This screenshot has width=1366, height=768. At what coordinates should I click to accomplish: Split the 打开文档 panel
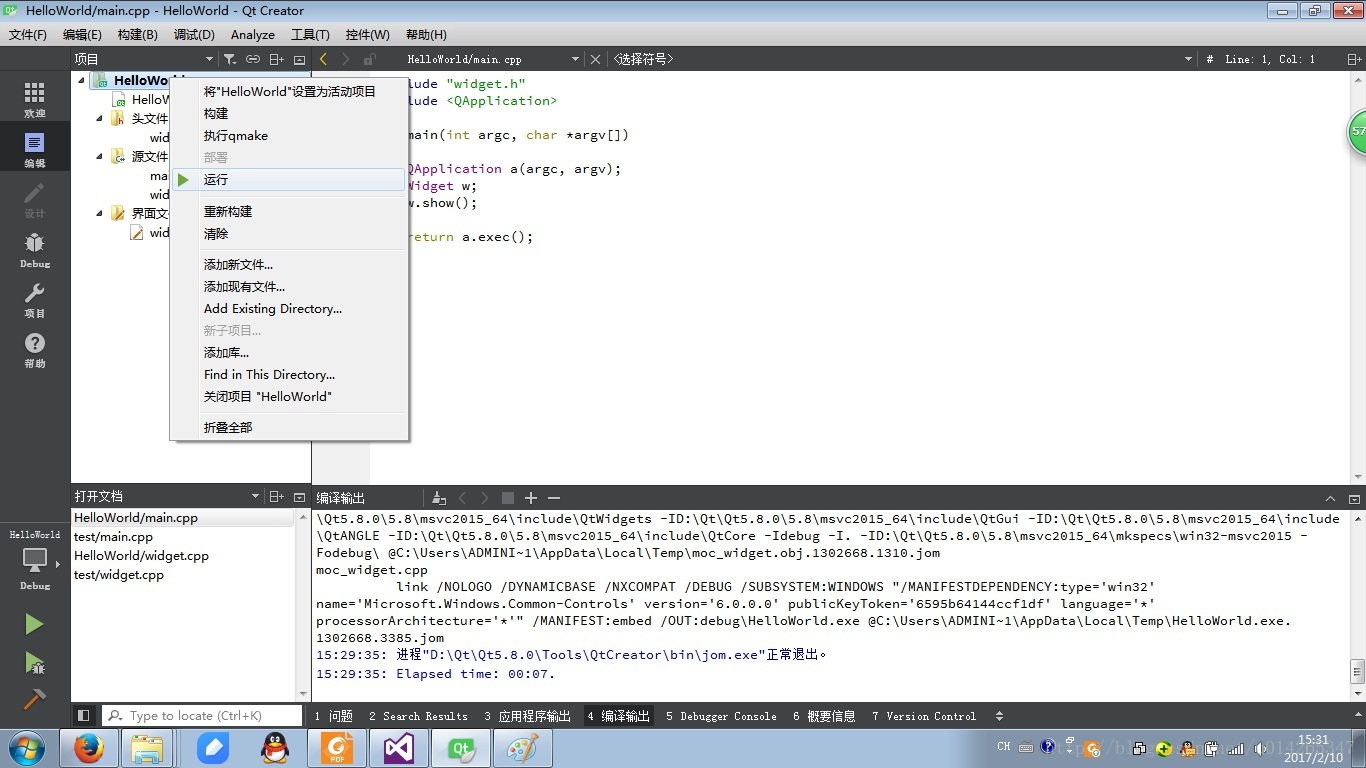point(277,496)
